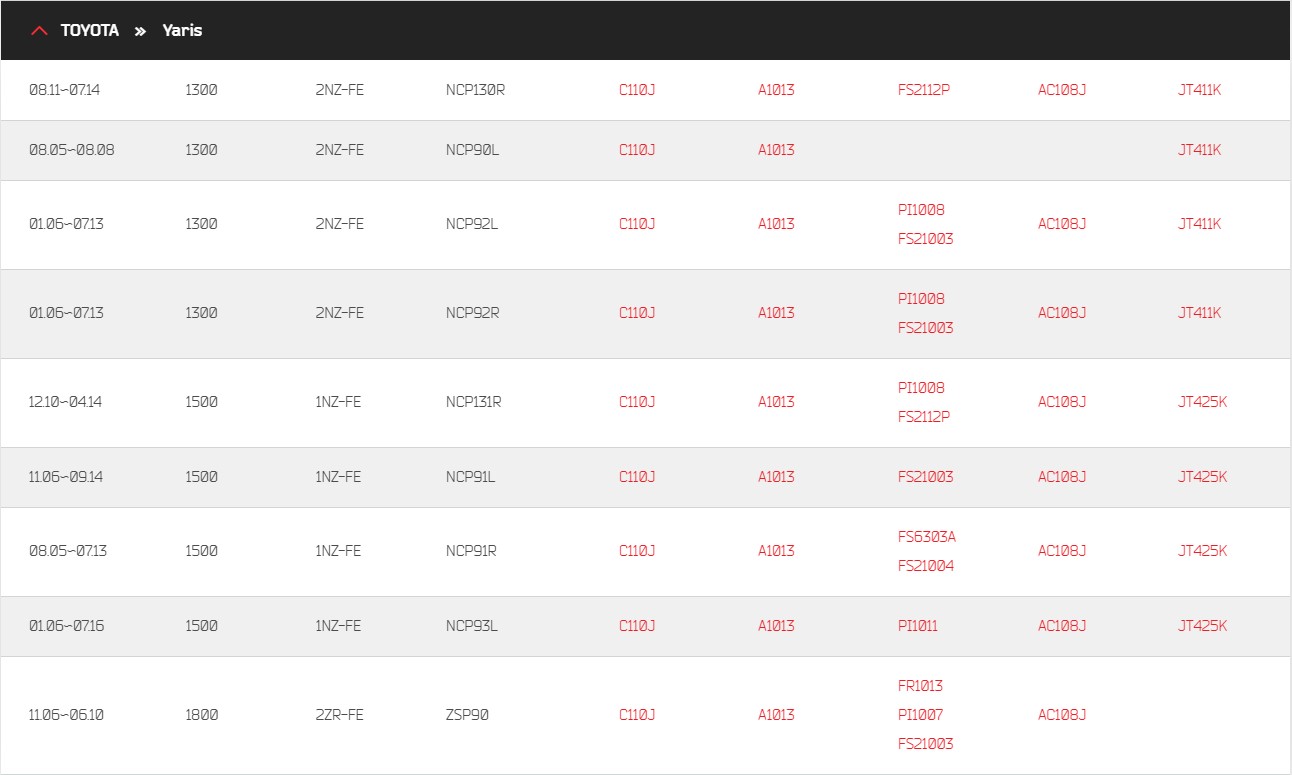Open JT411K link in NCP90L row
Image resolution: width=1292 pixels, height=775 pixels.
pos(1200,150)
